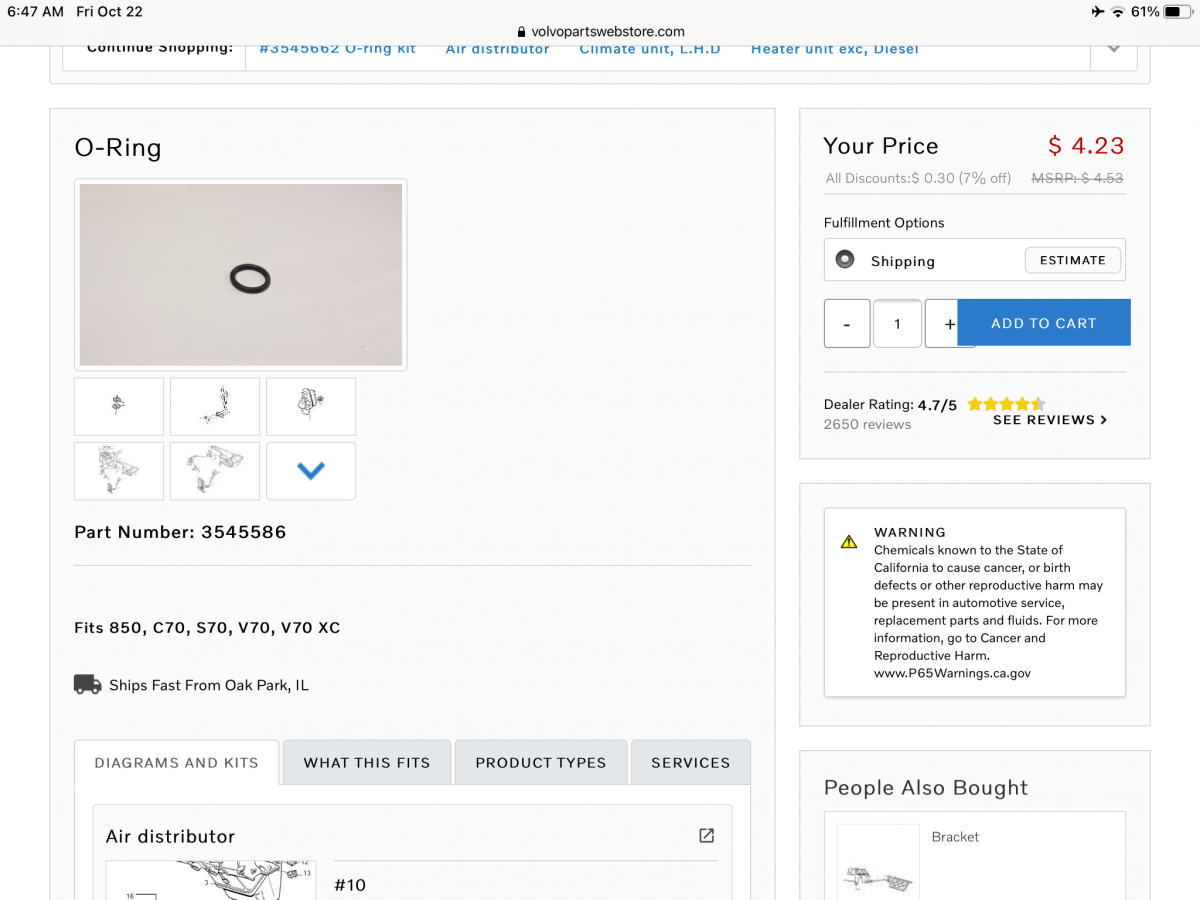Increase quantity with plus button
This screenshot has width=1200, height=900.
[942, 324]
